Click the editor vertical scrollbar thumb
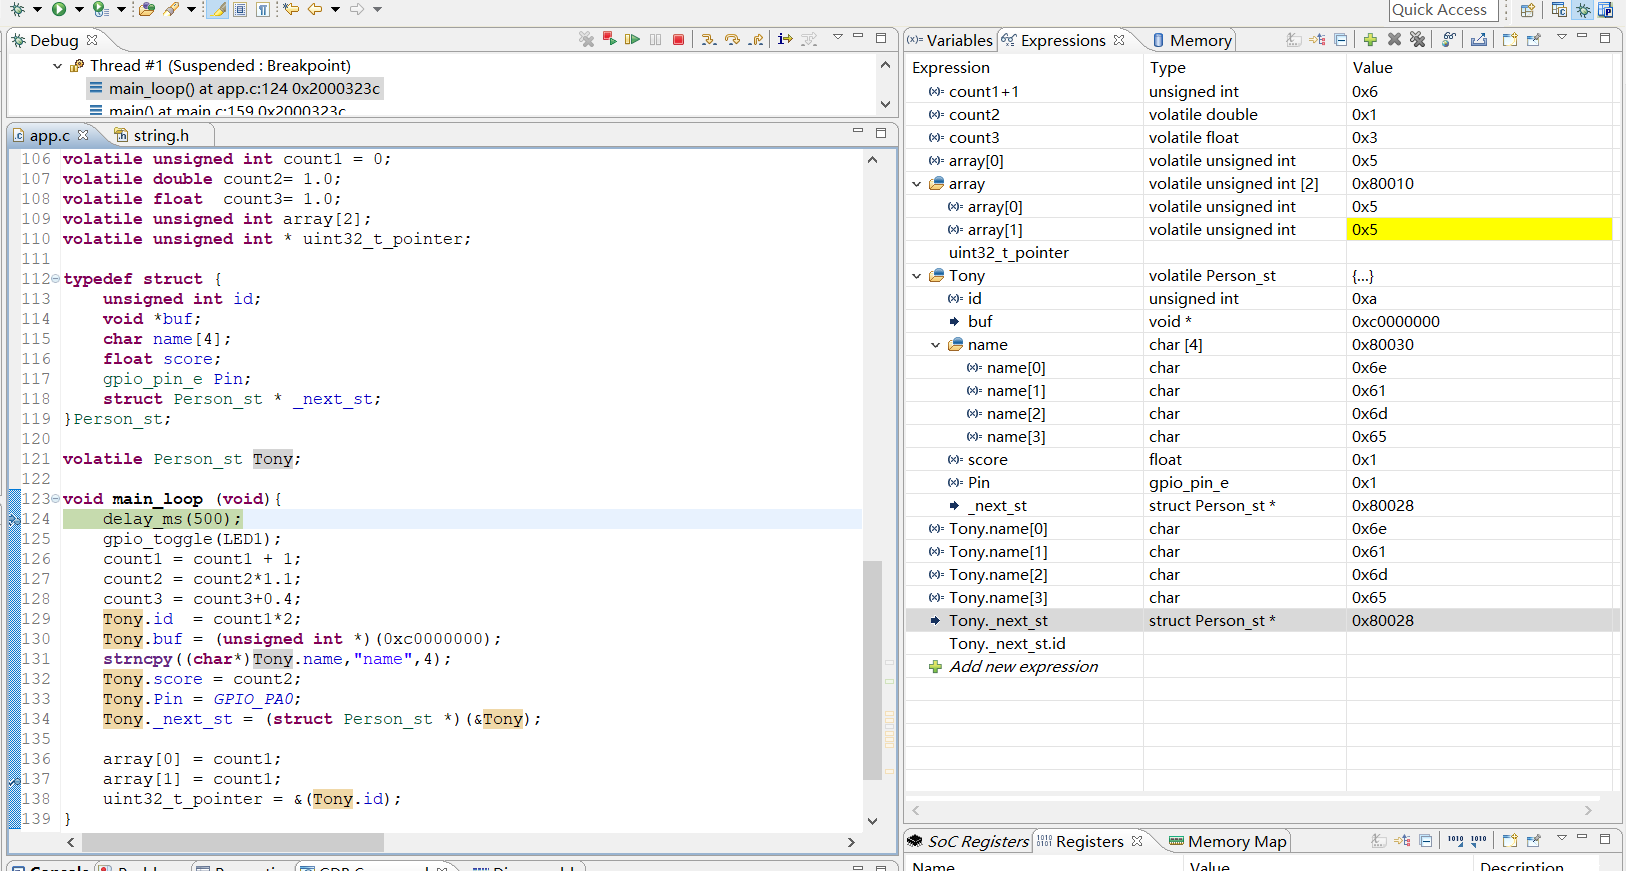 [872, 670]
